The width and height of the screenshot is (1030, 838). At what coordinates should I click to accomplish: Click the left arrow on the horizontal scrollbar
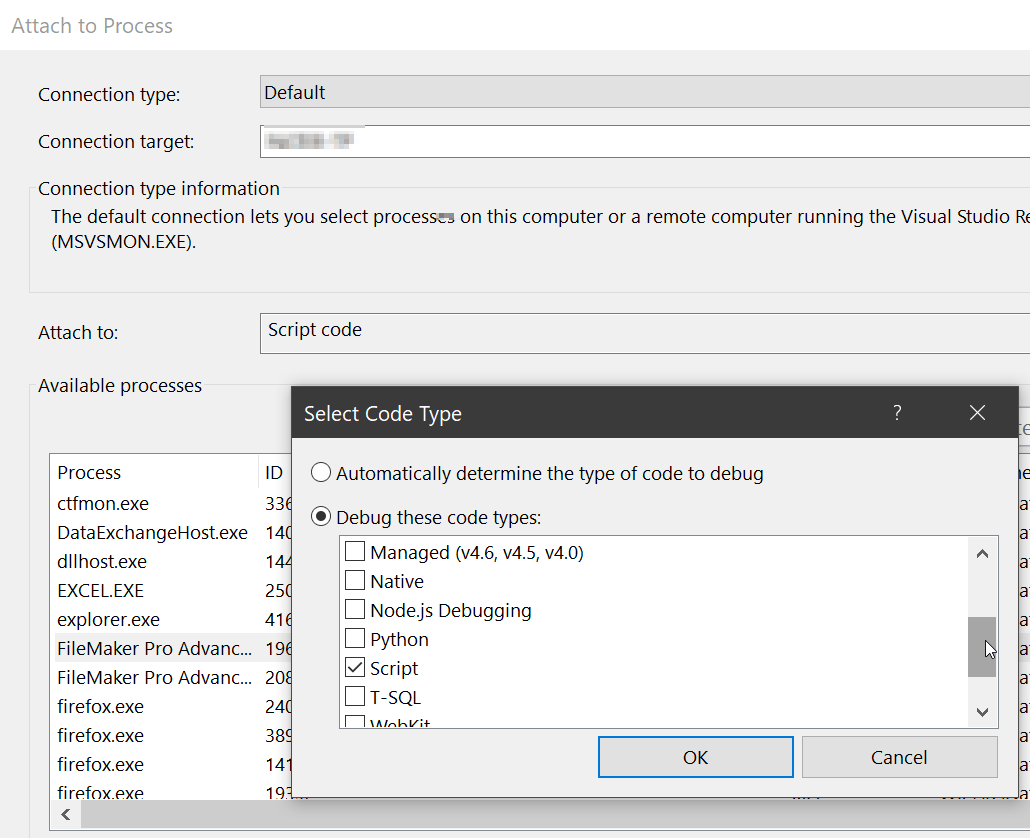point(65,814)
